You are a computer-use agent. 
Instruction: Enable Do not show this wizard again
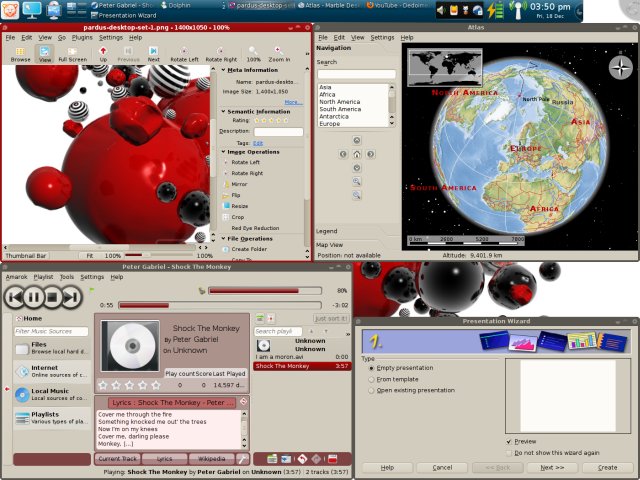[510, 452]
